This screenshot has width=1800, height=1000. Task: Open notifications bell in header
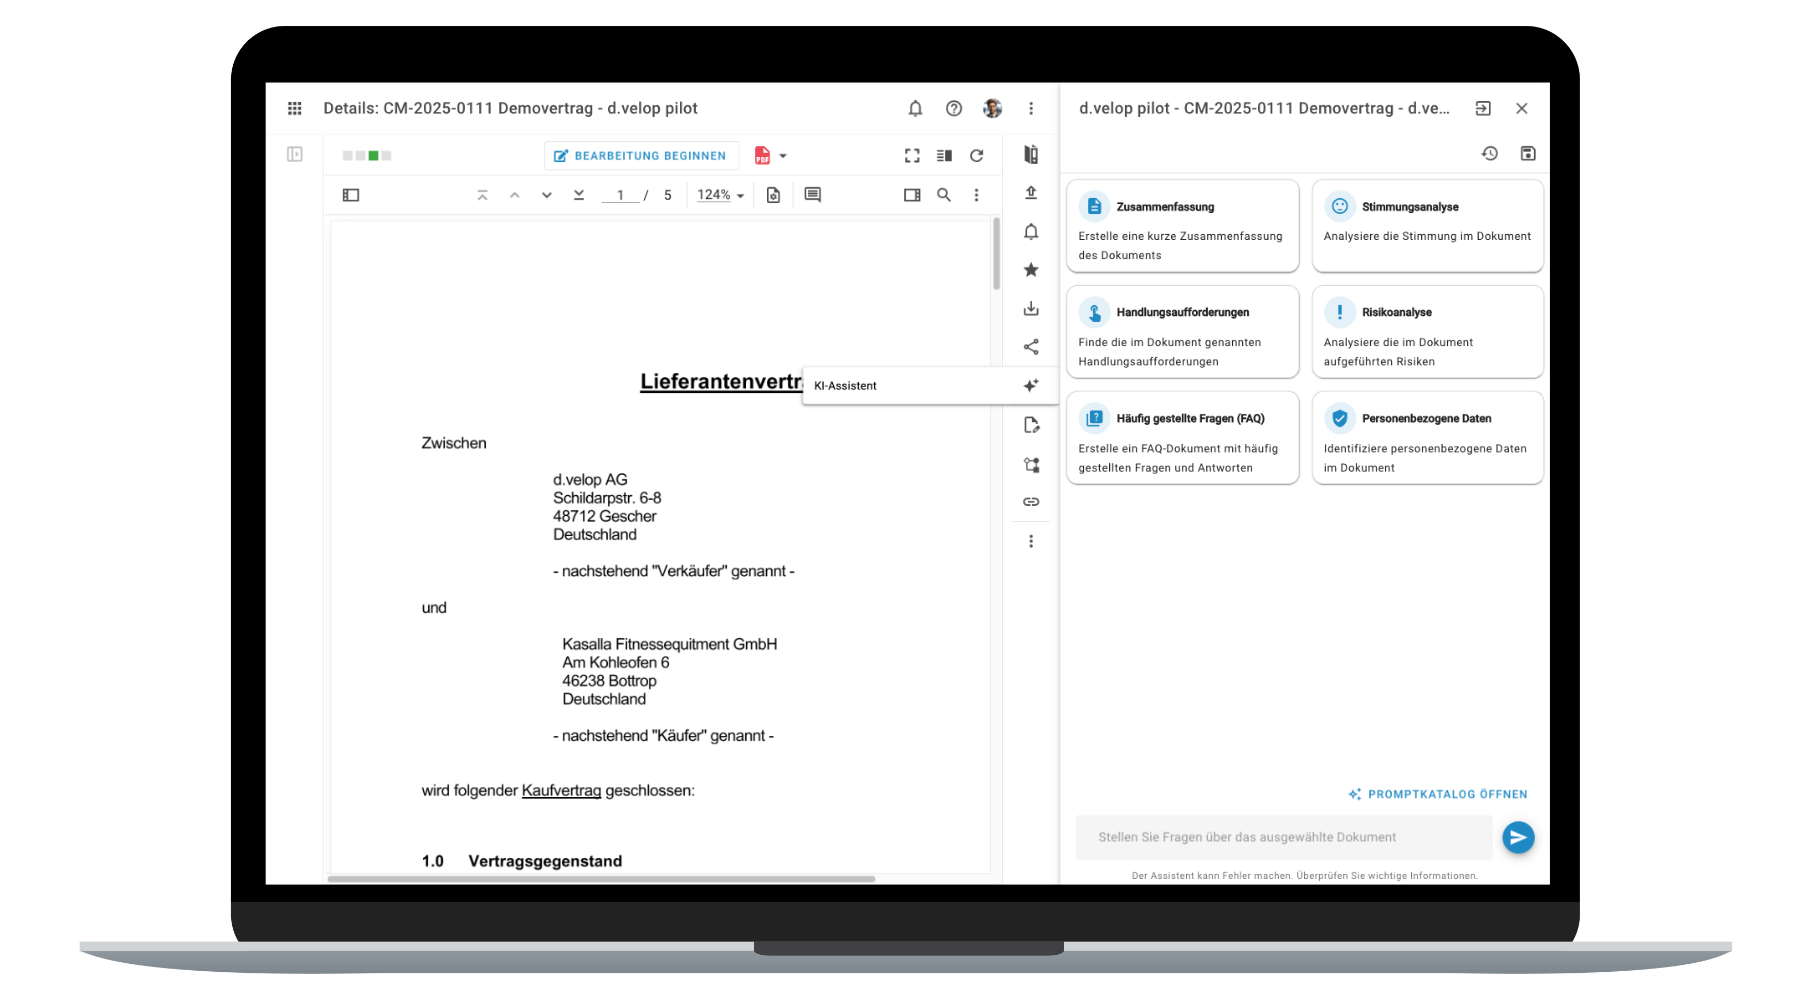(915, 108)
